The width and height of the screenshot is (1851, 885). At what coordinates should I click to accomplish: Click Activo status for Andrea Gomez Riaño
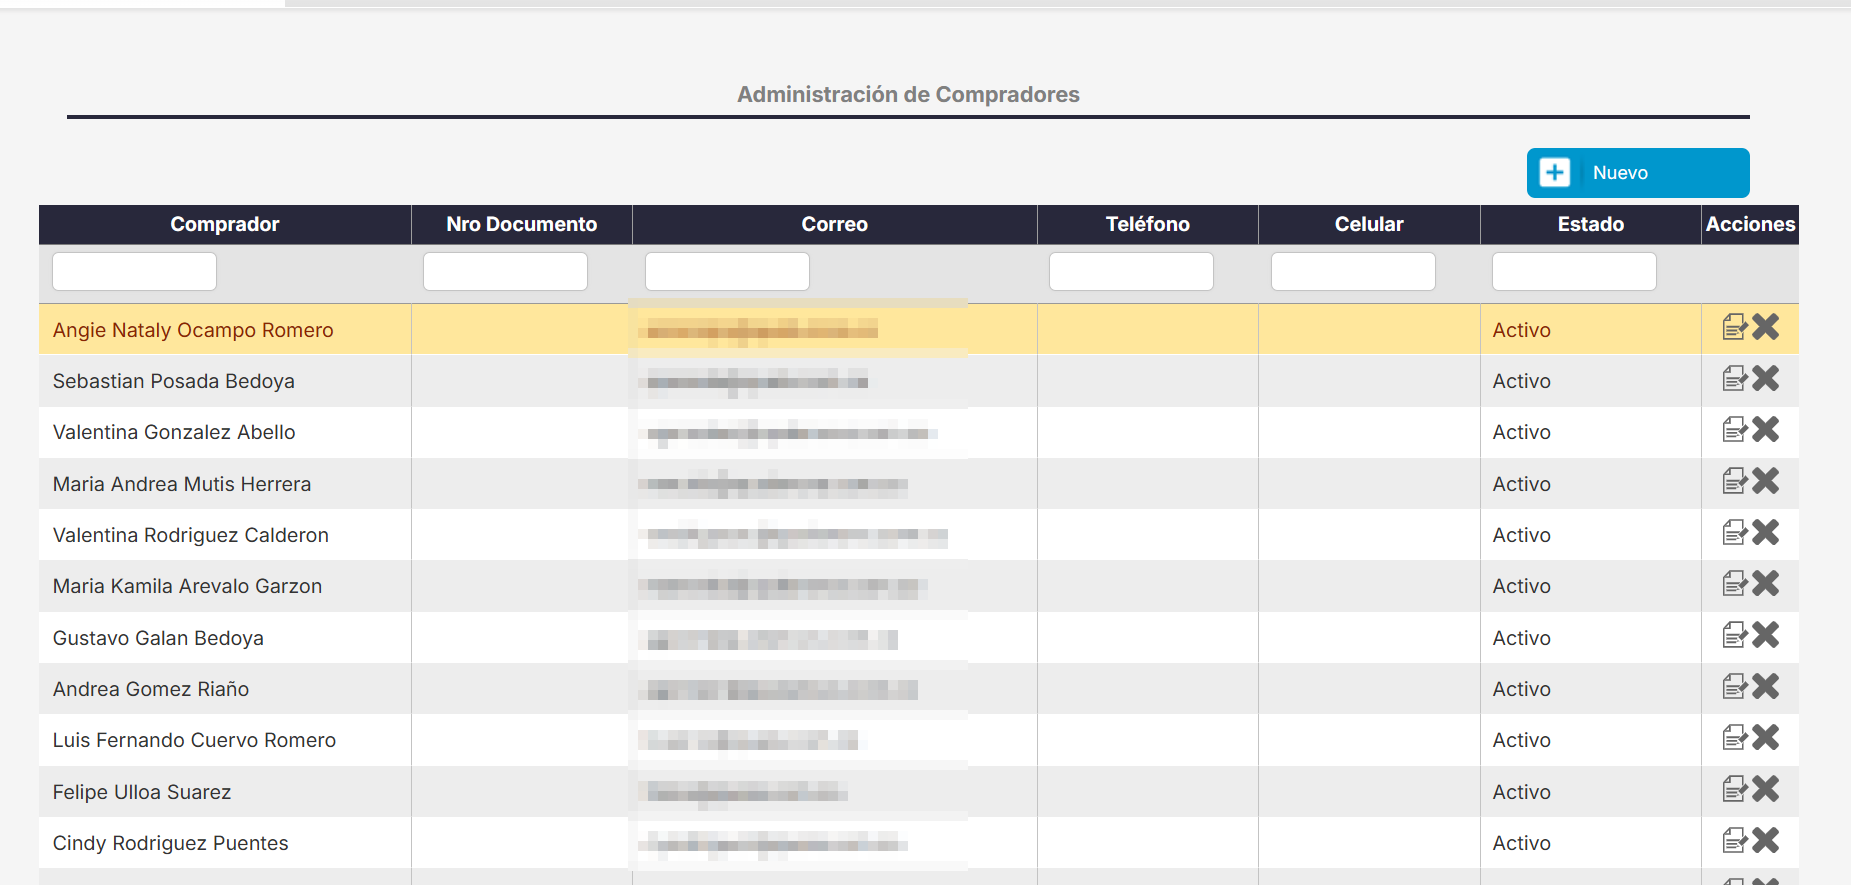tap(1522, 689)
